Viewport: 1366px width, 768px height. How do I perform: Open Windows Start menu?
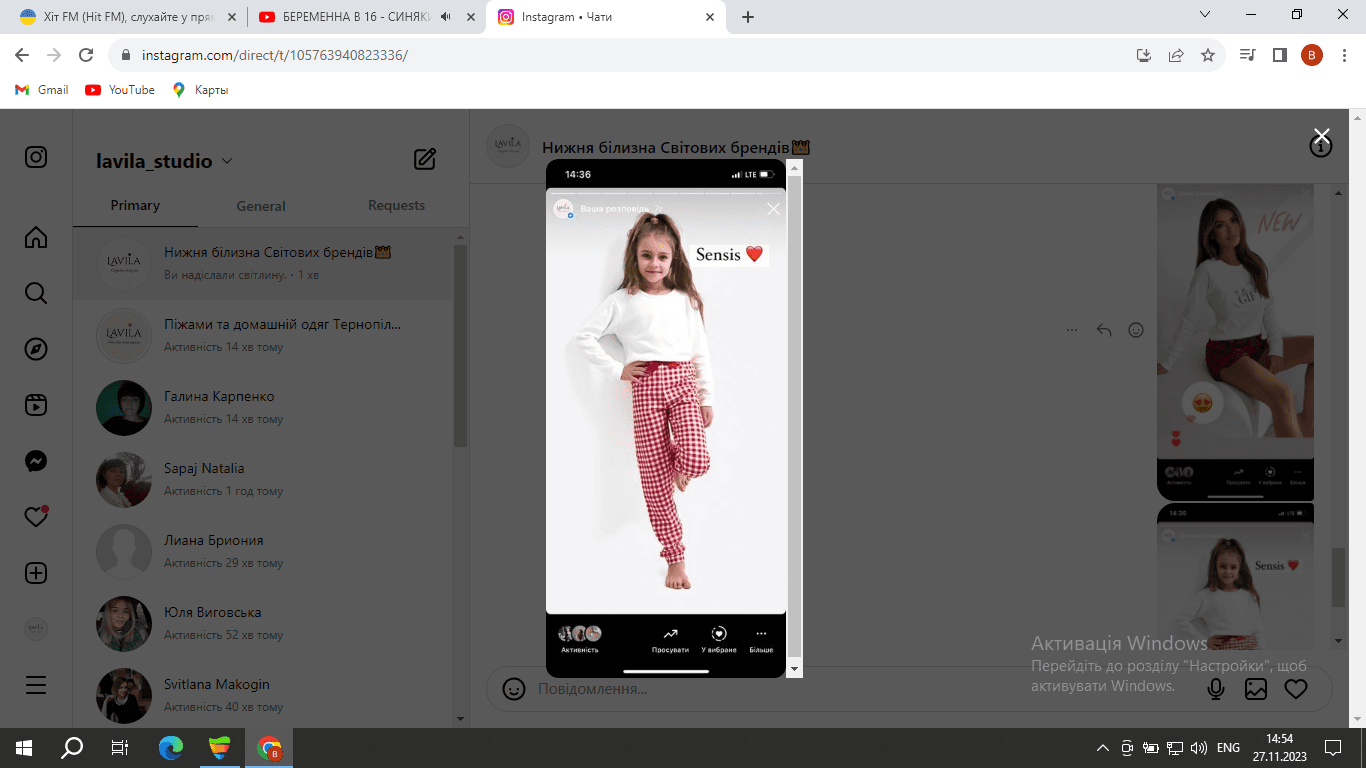(24, 747)
